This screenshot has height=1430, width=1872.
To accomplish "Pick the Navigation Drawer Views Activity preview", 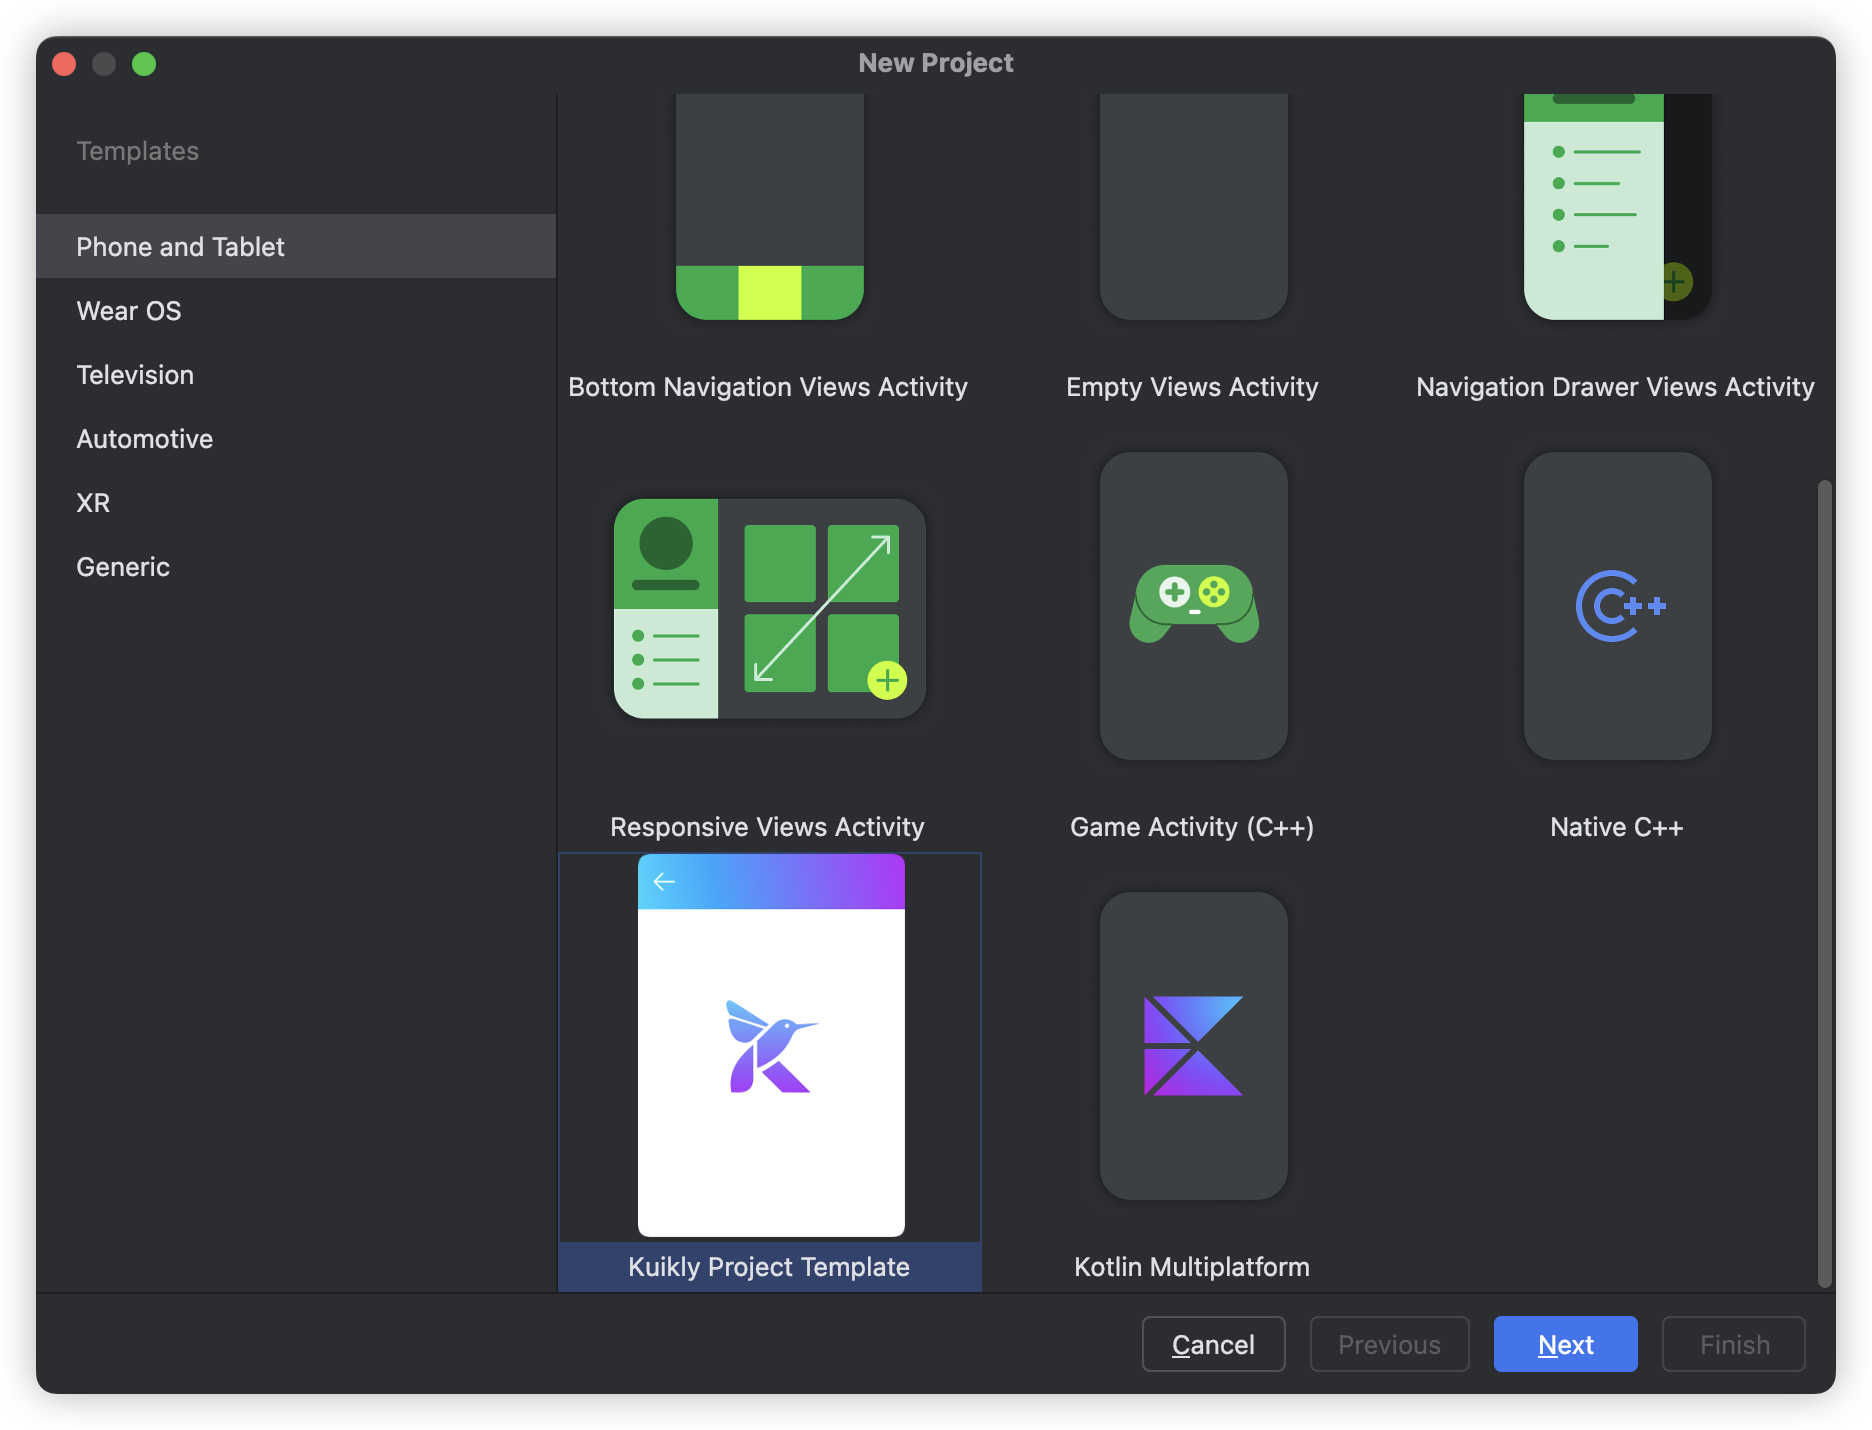I will 1617,210.
